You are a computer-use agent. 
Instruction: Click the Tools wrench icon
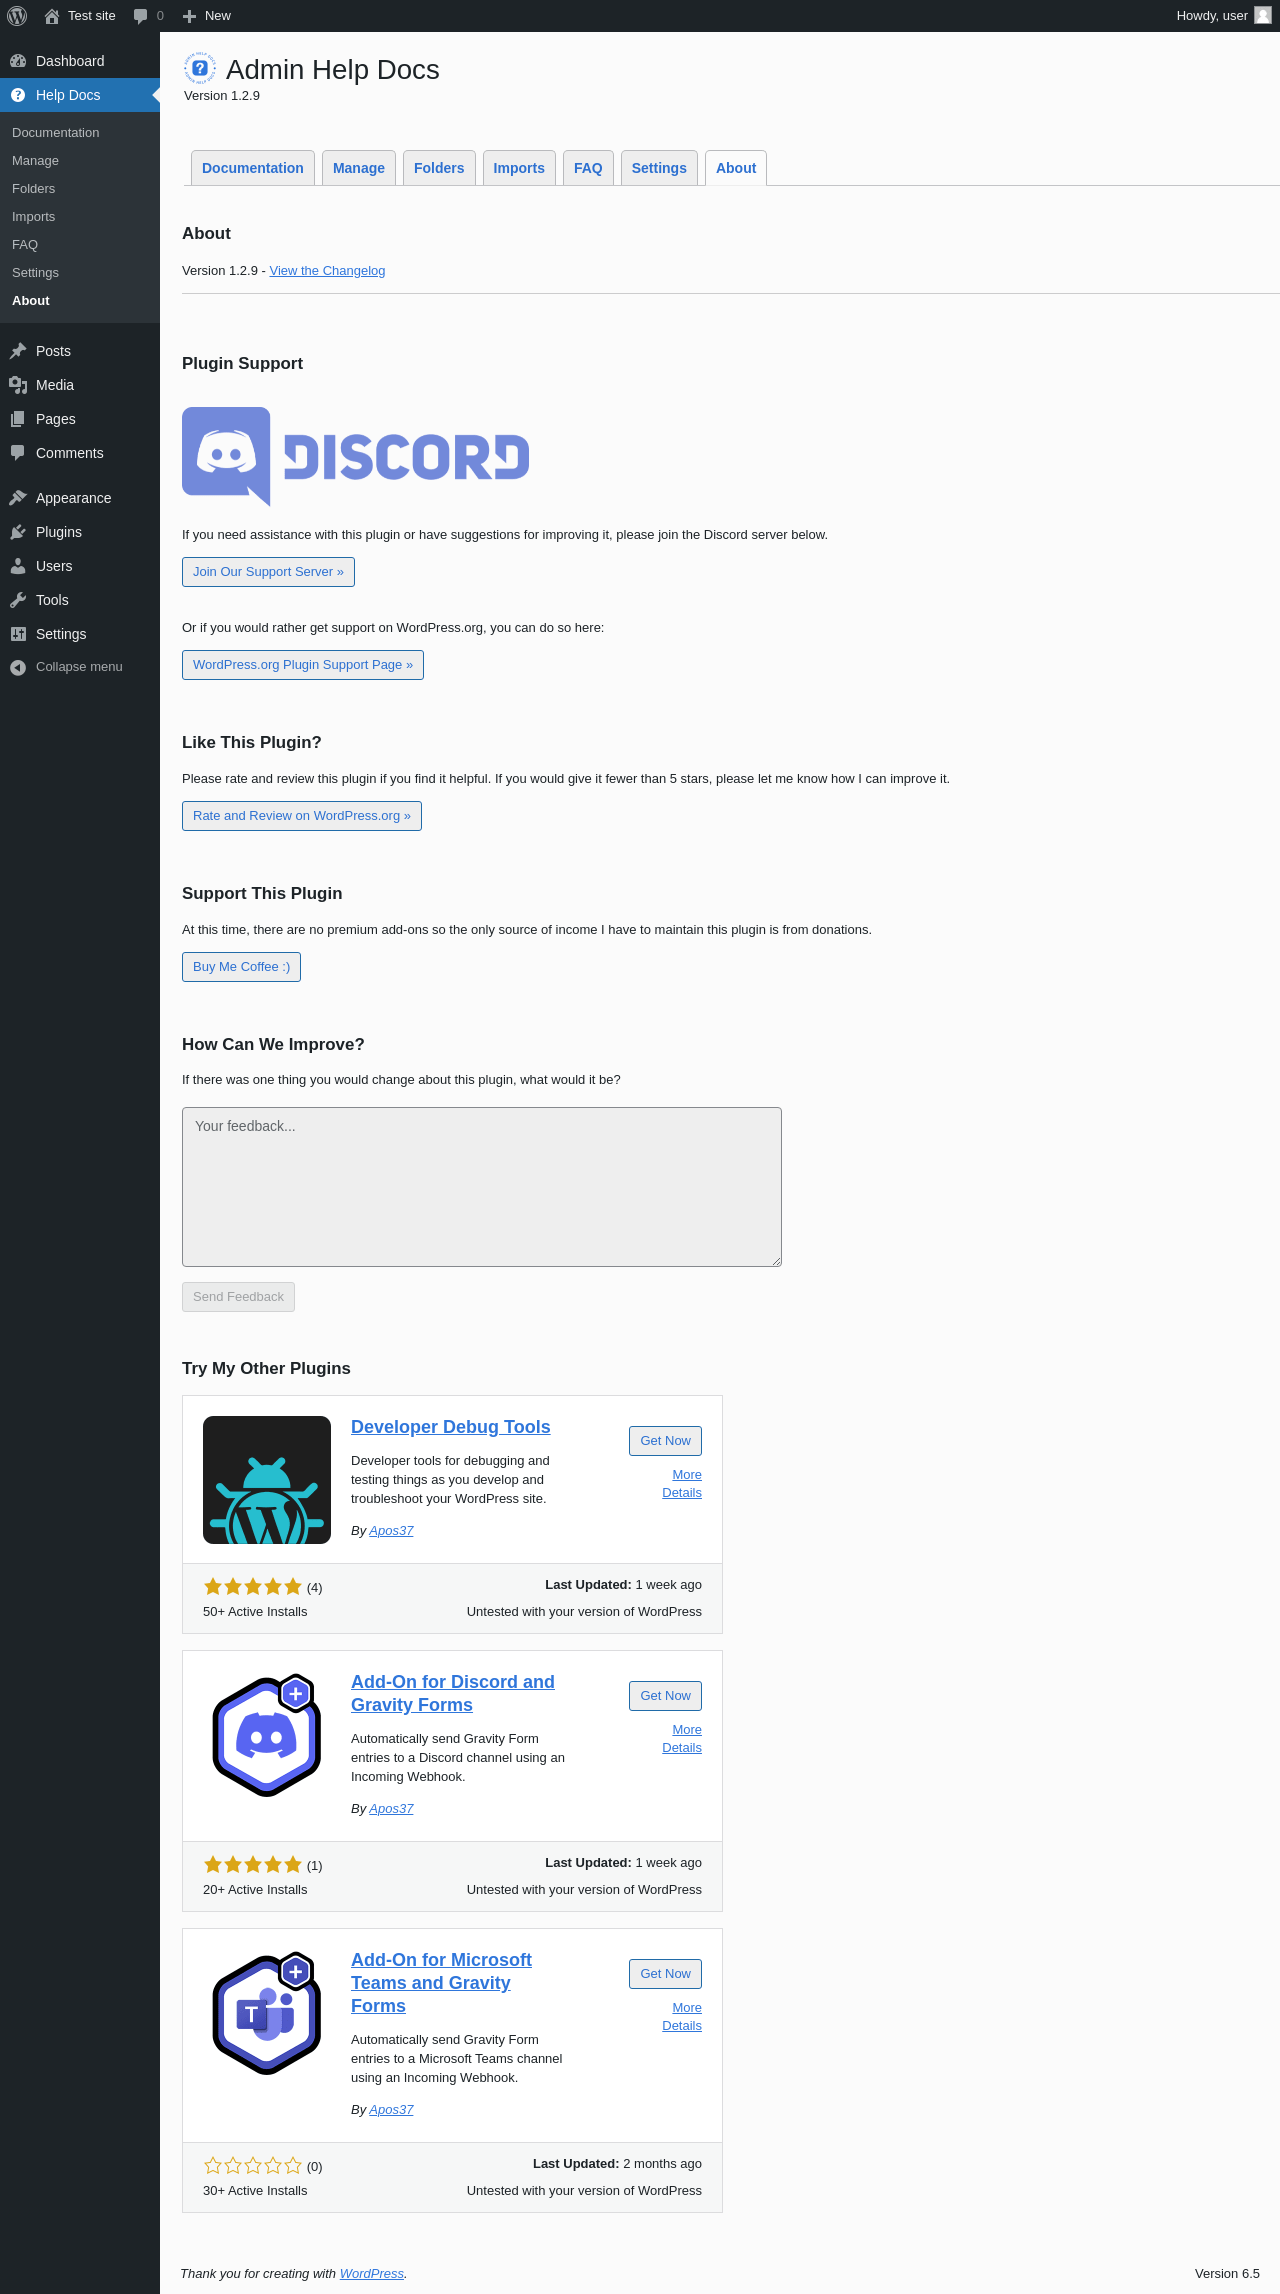click(18, 600)
